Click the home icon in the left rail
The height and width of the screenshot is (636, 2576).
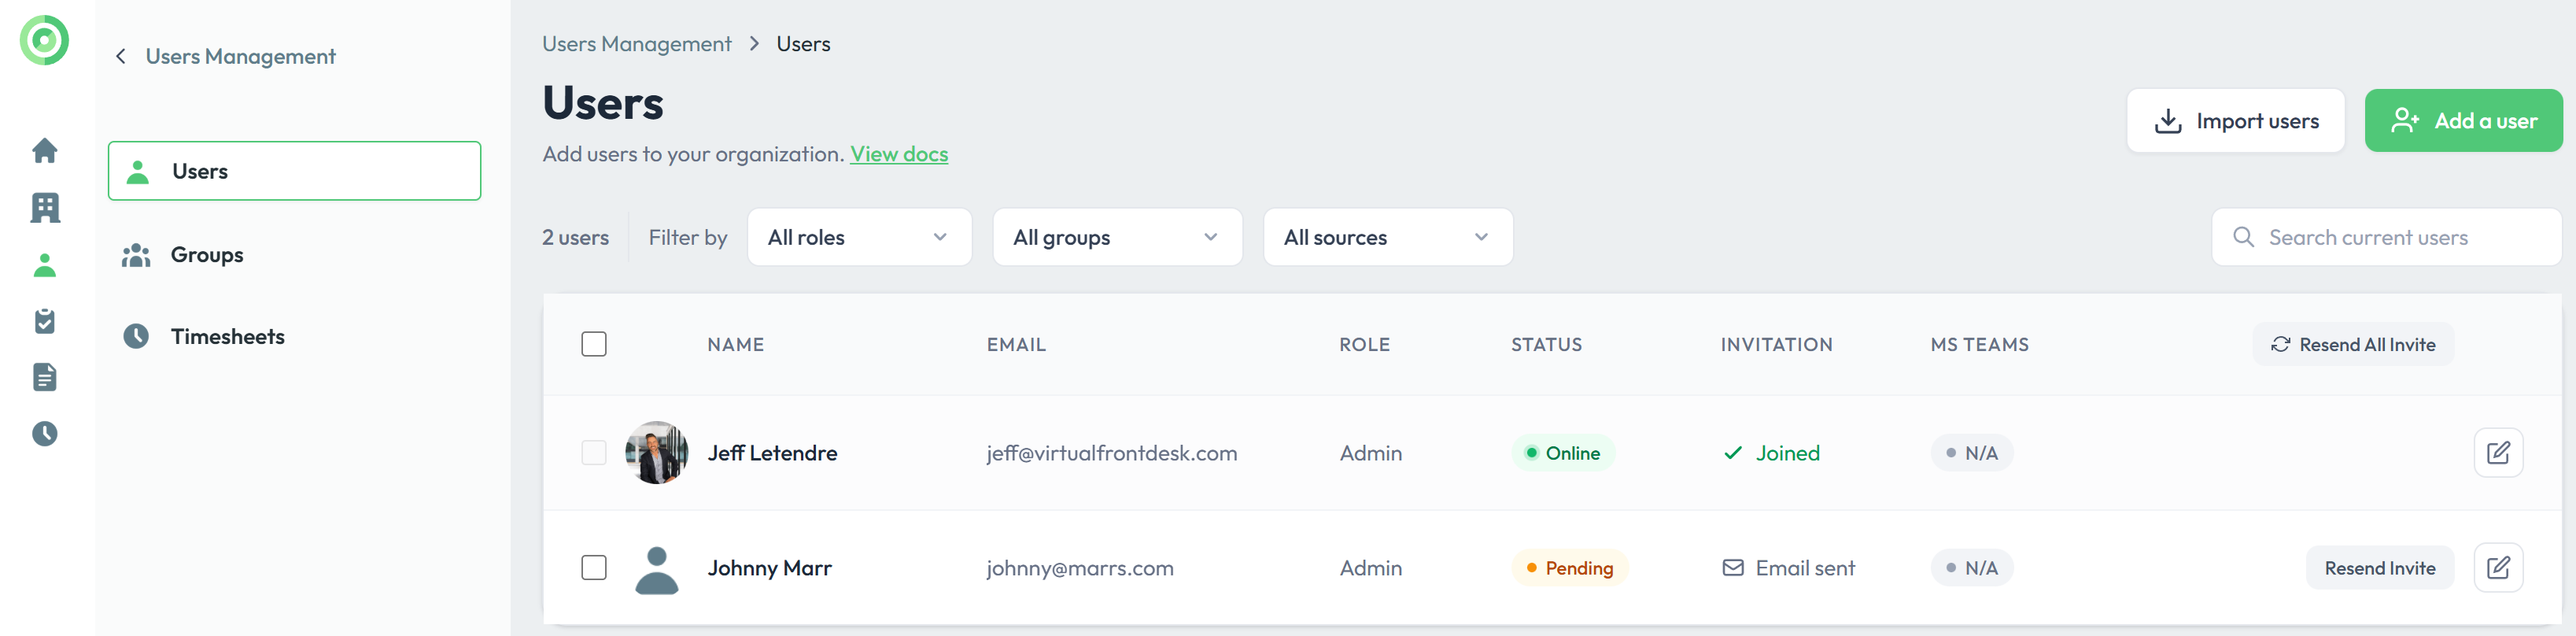(x=45, y=151)
